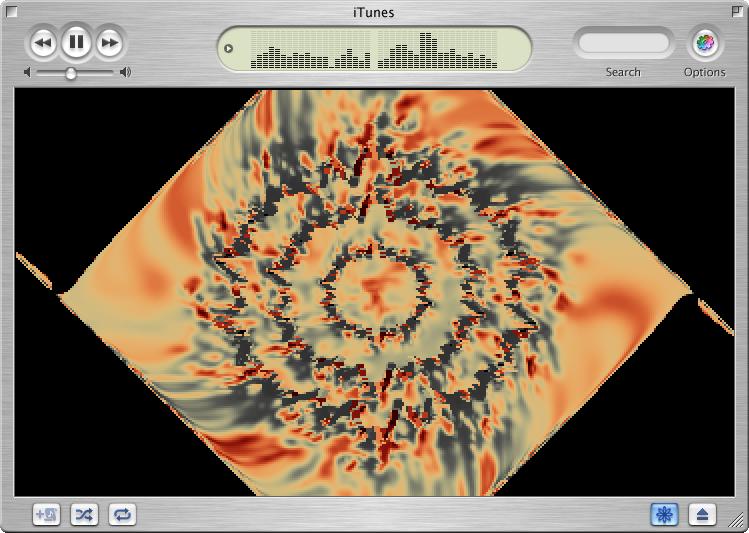
Task: Click the window resize grip
Action: click(737, 521)
